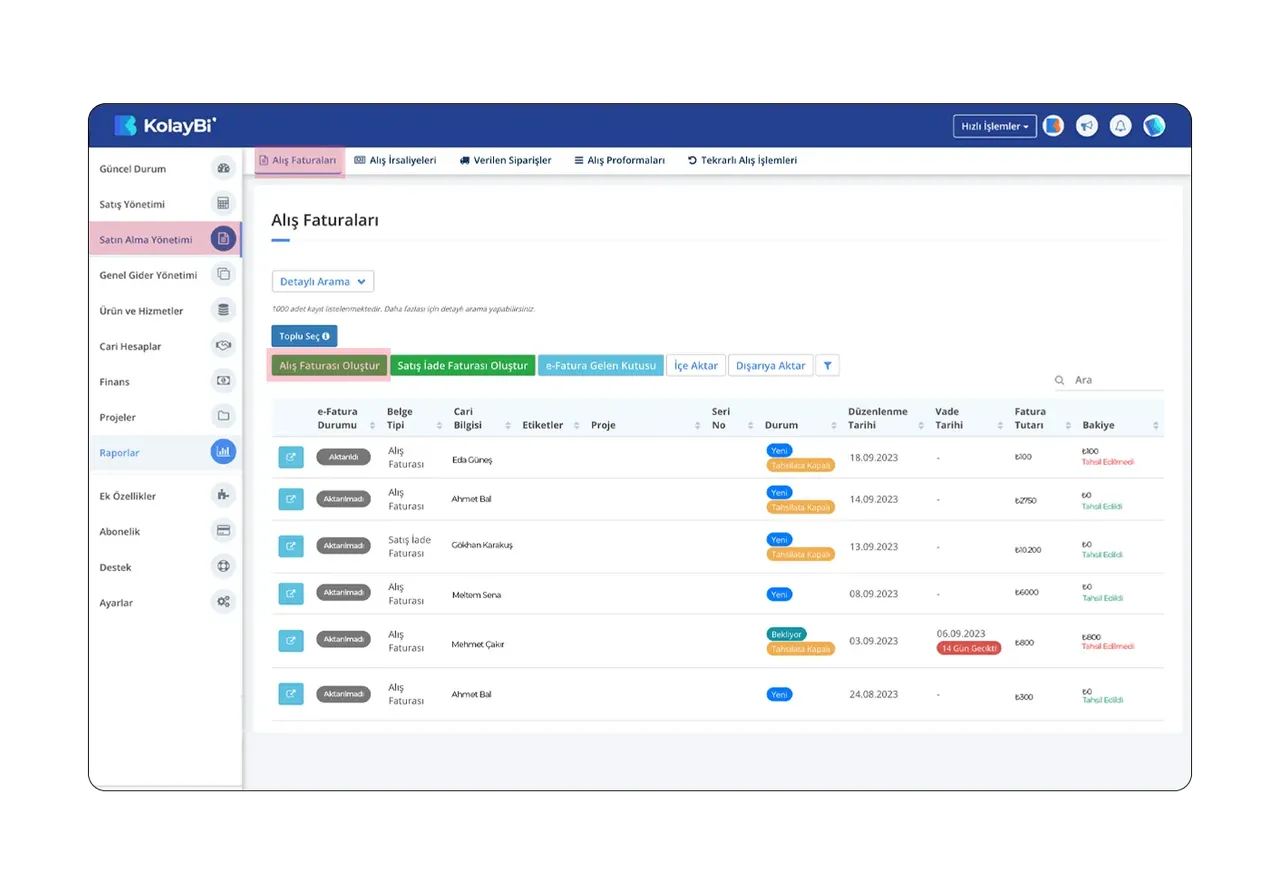This screenshot has width=1280, height=870.
Task: Click the Toplu Seç button
Action: click(304, 336)
